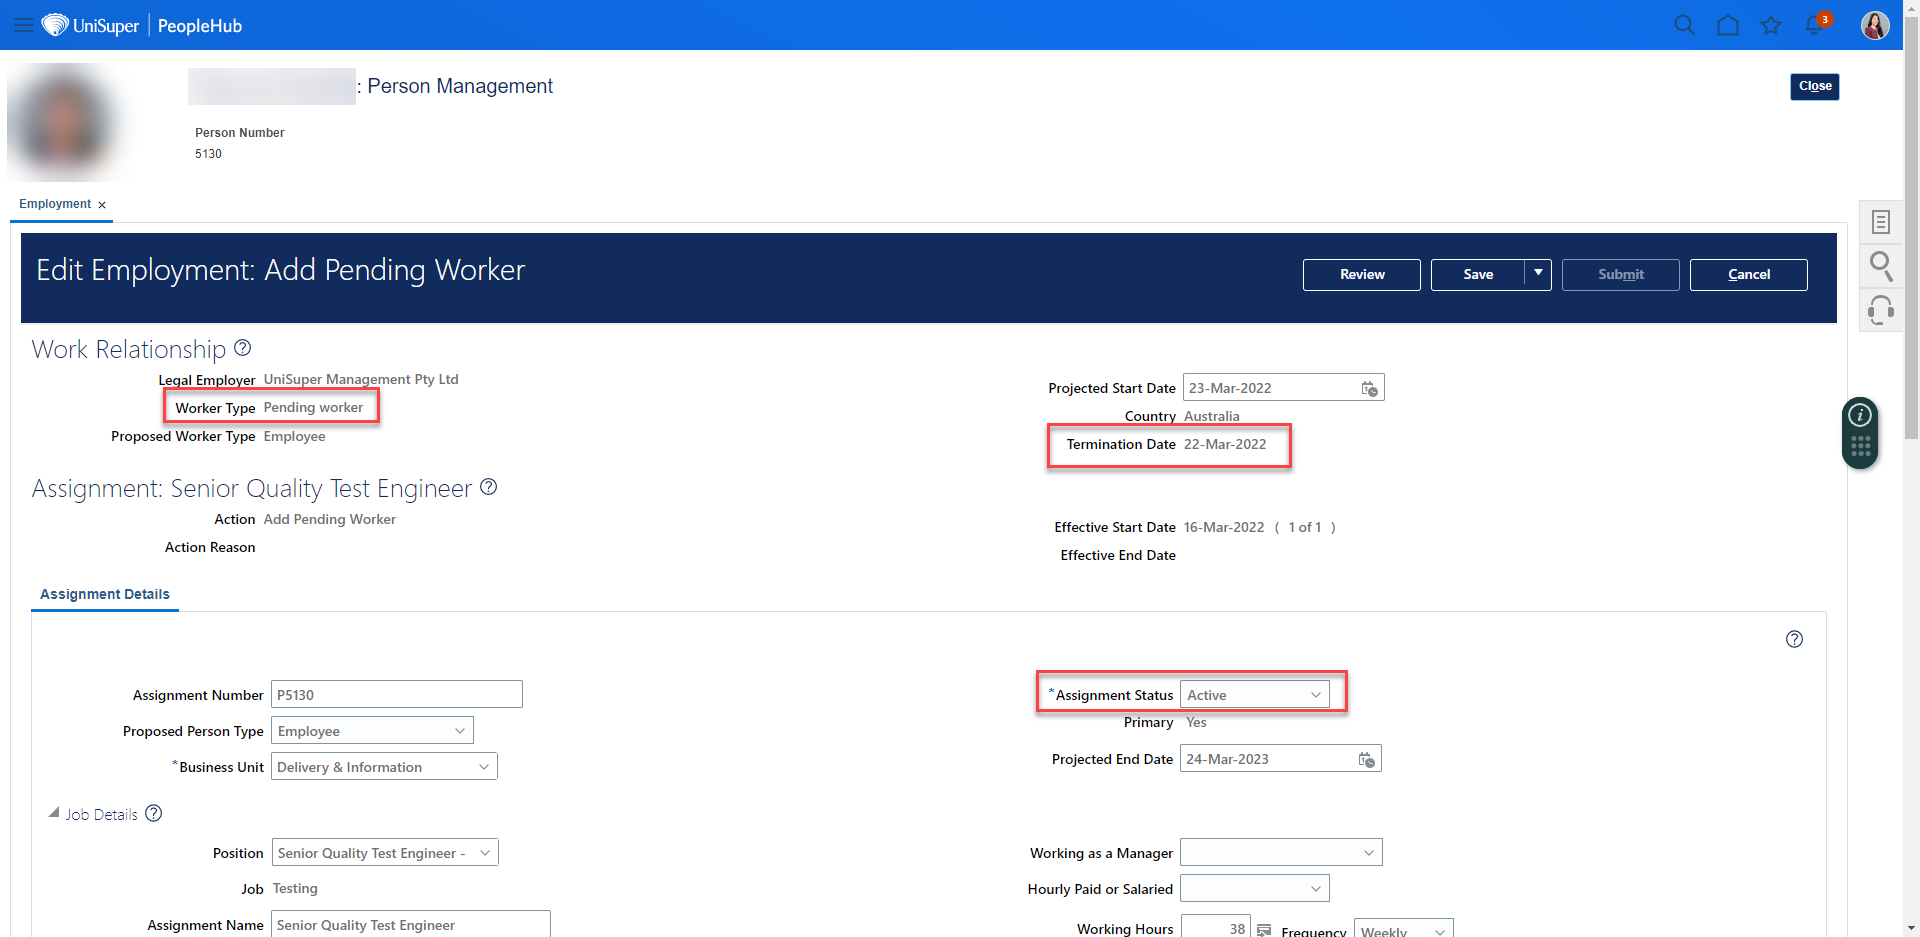Click the search icon in the top bar
1920x937 pixels.
1684,25
